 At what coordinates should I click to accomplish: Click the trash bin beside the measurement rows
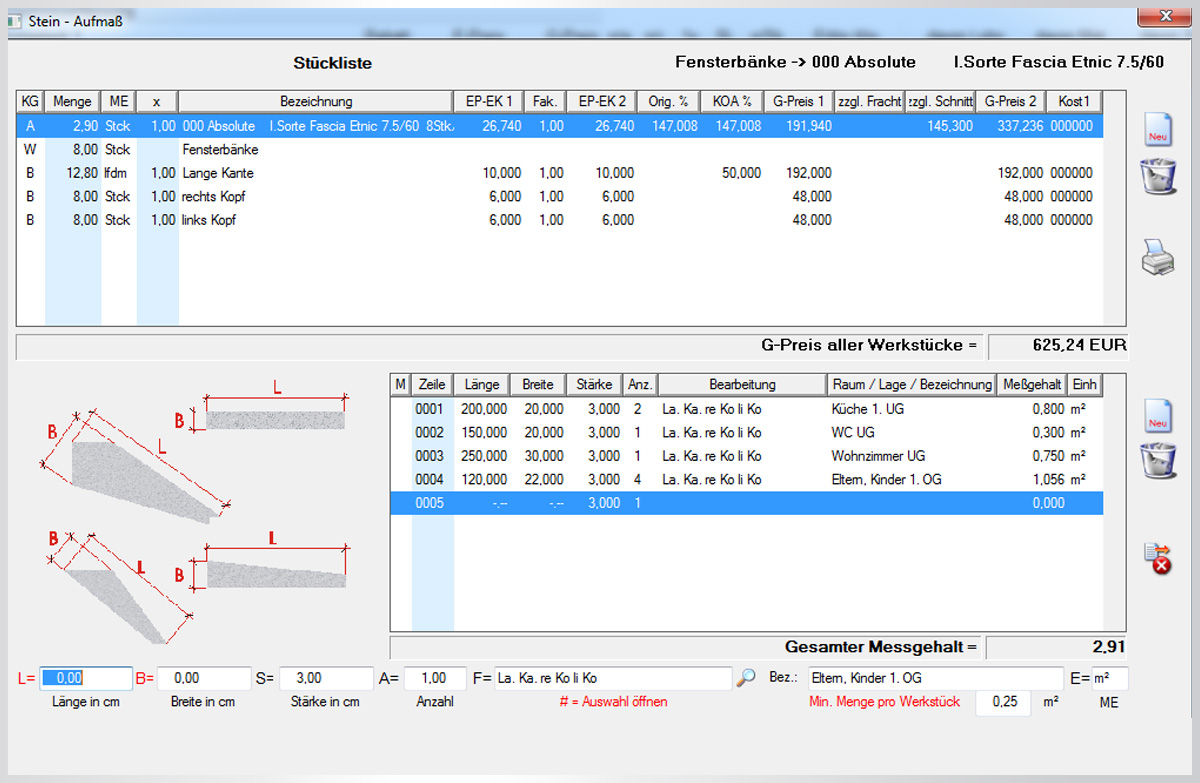point(1158,461)
